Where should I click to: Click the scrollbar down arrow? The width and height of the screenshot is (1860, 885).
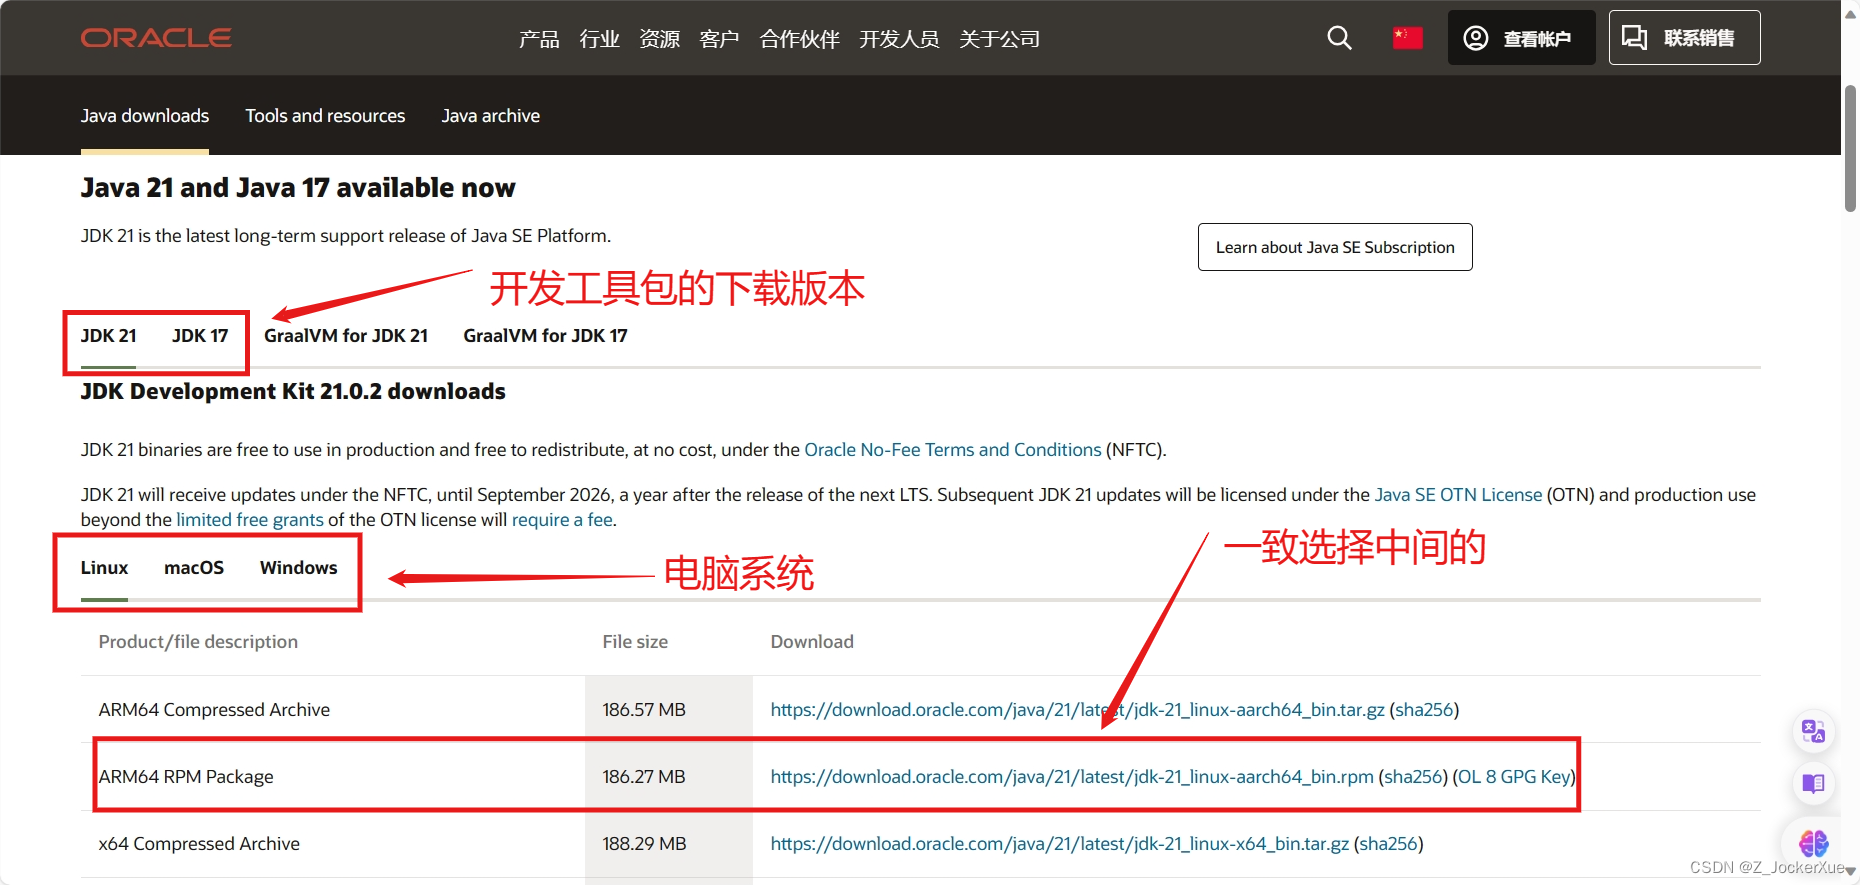click(x=1850, y=872)
